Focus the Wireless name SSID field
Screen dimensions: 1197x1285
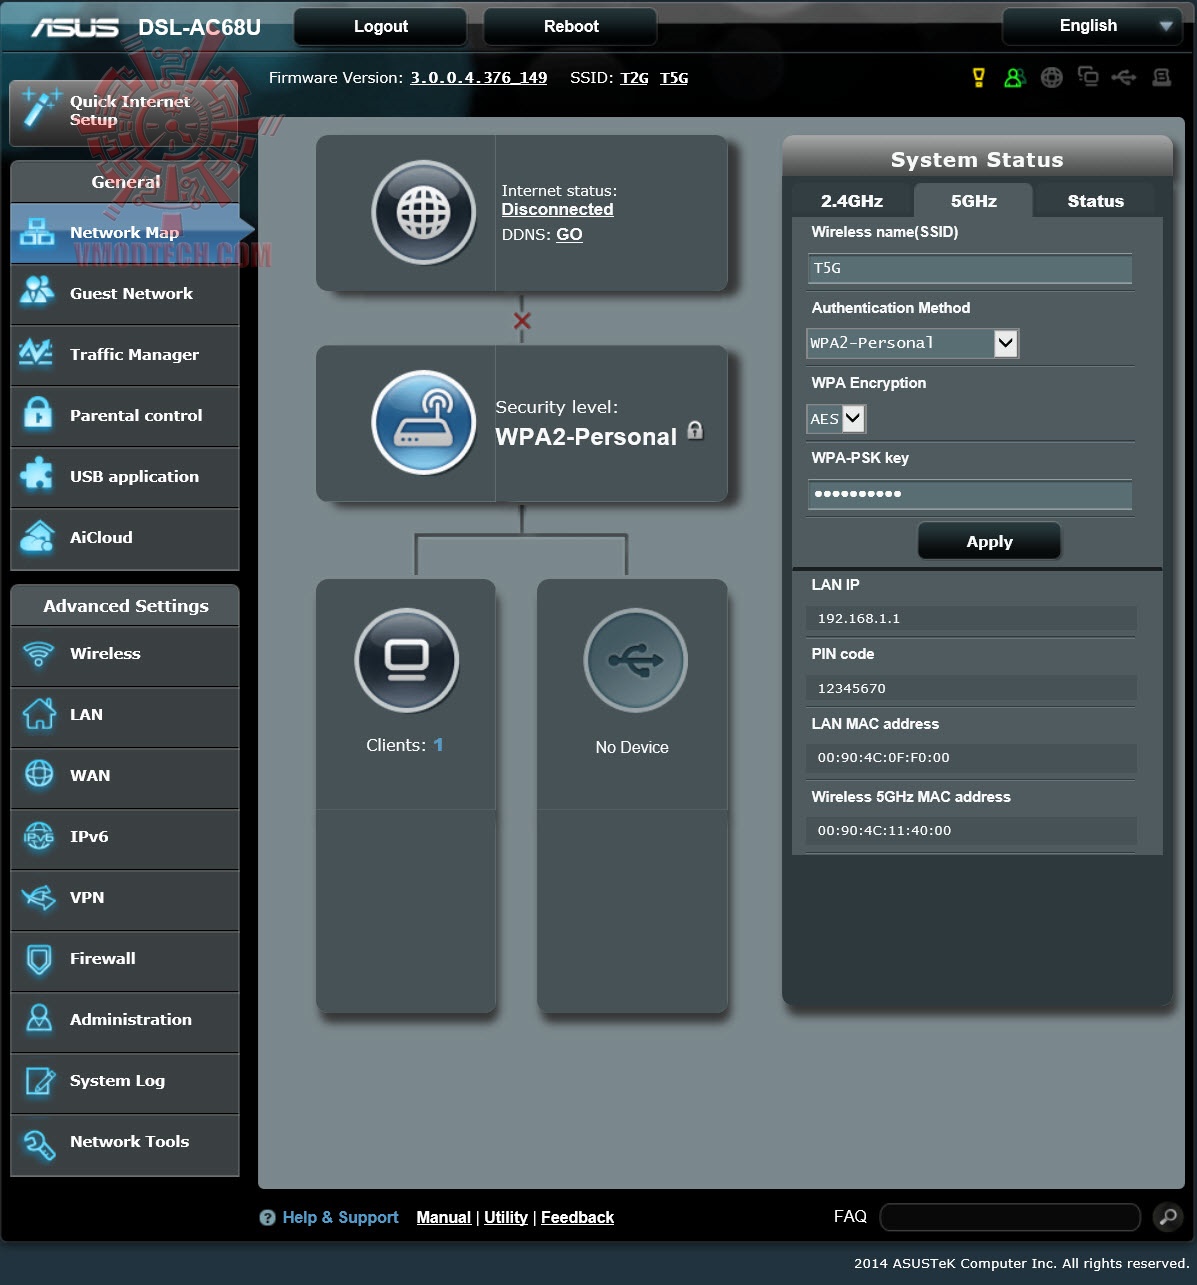[970, 268]
